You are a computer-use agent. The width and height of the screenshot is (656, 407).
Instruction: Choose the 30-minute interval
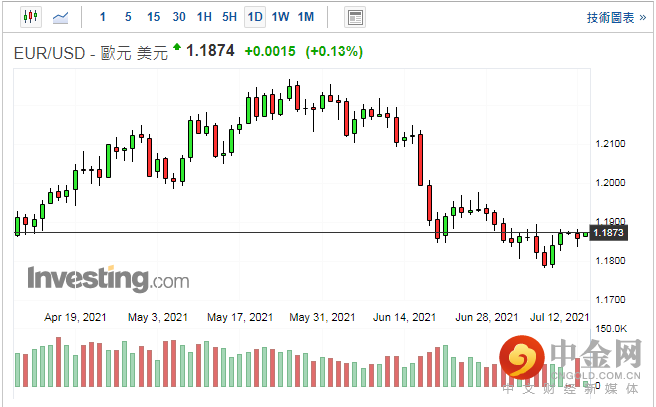pyautogui.click(x=178, y=17)
